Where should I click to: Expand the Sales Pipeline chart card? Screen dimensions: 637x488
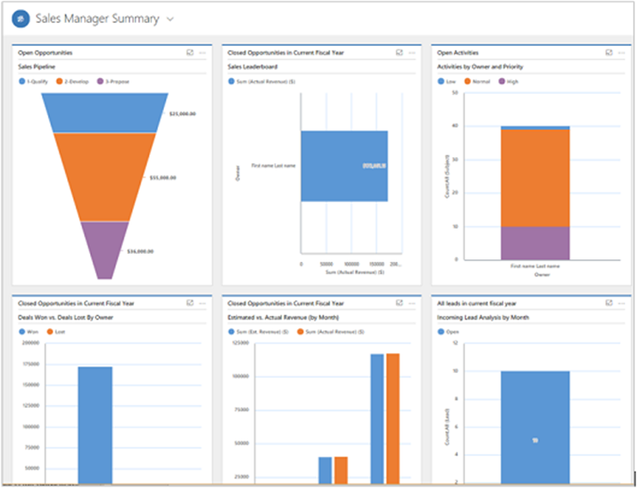pyautogui.click(x=190, y=53)
